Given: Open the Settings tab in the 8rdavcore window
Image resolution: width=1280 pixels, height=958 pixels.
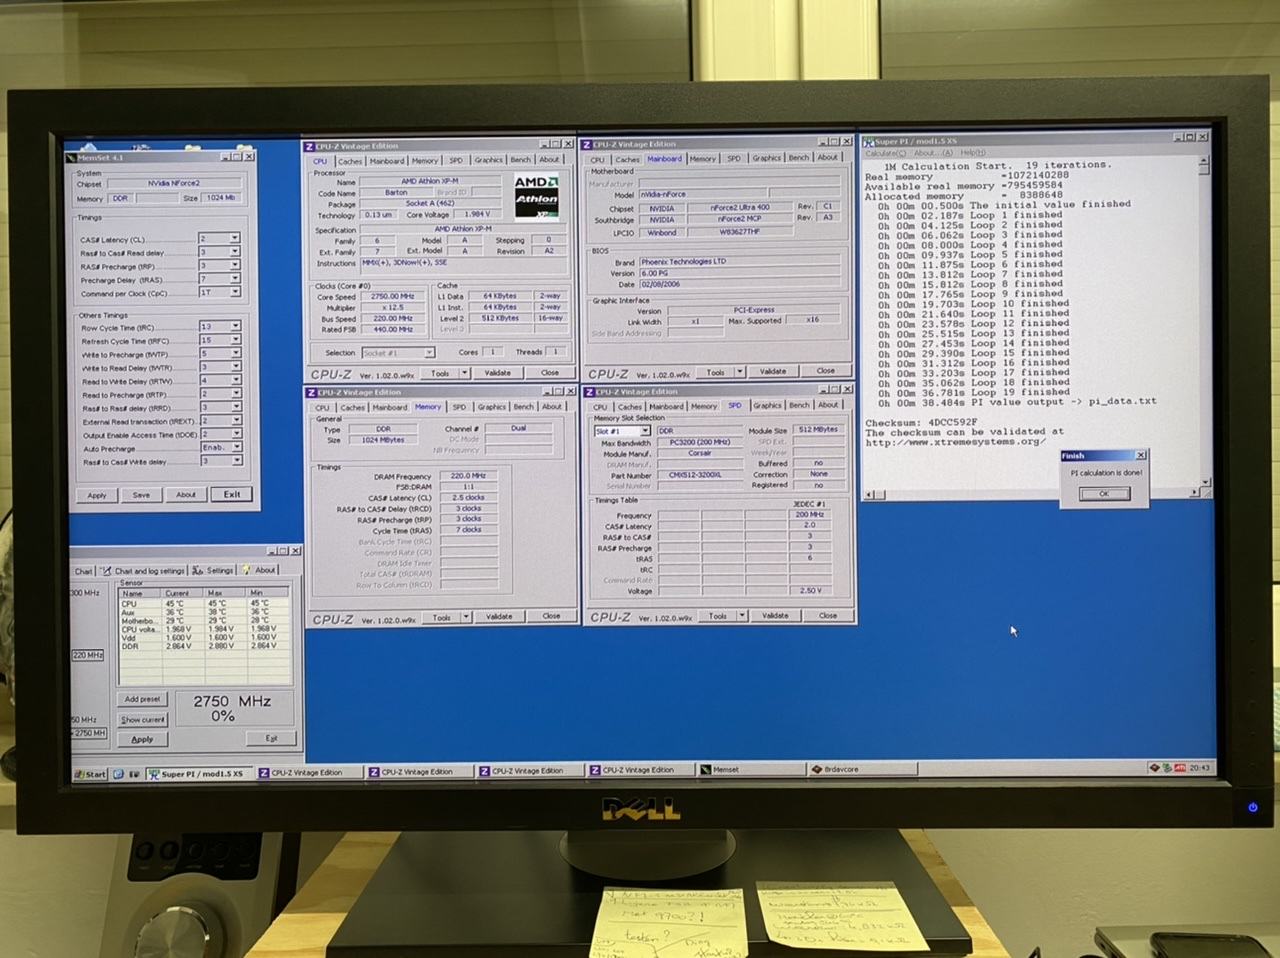Looking at the screenshot, I should (x=215, y=571).
